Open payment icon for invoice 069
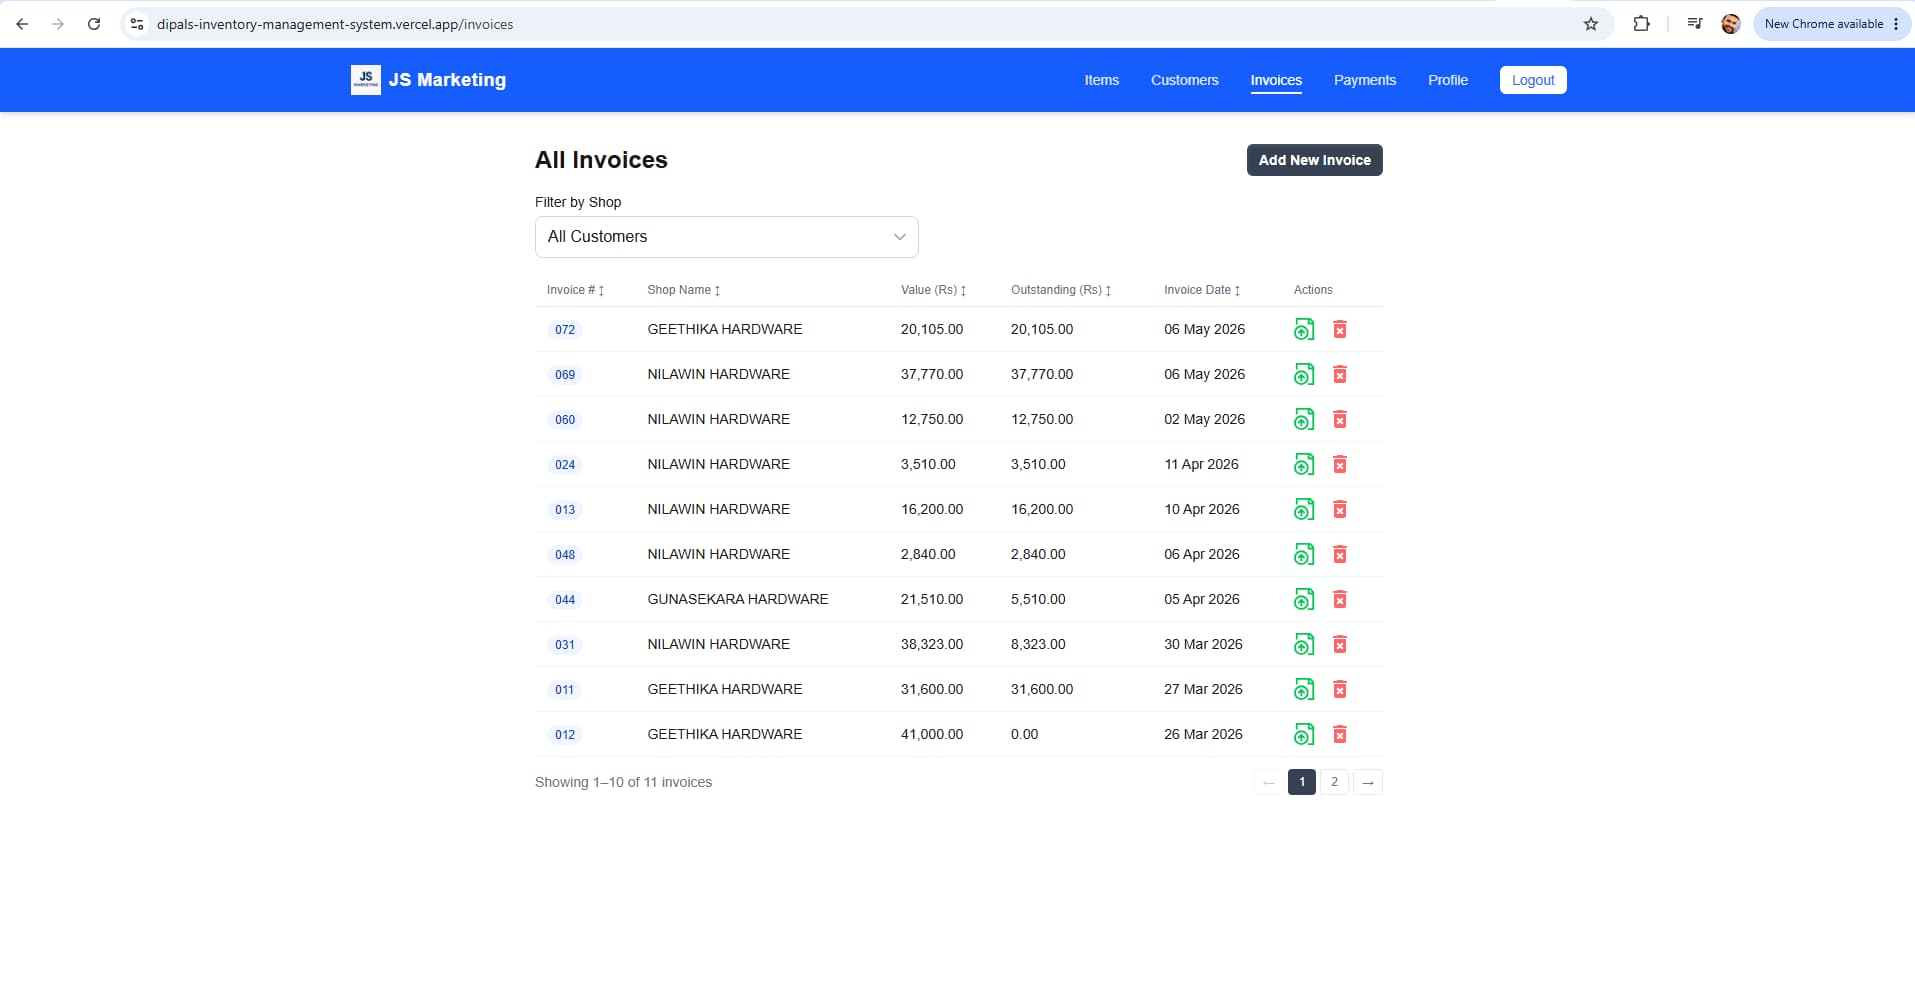Screen dimensions: 1915x999 coord(1303,374)
